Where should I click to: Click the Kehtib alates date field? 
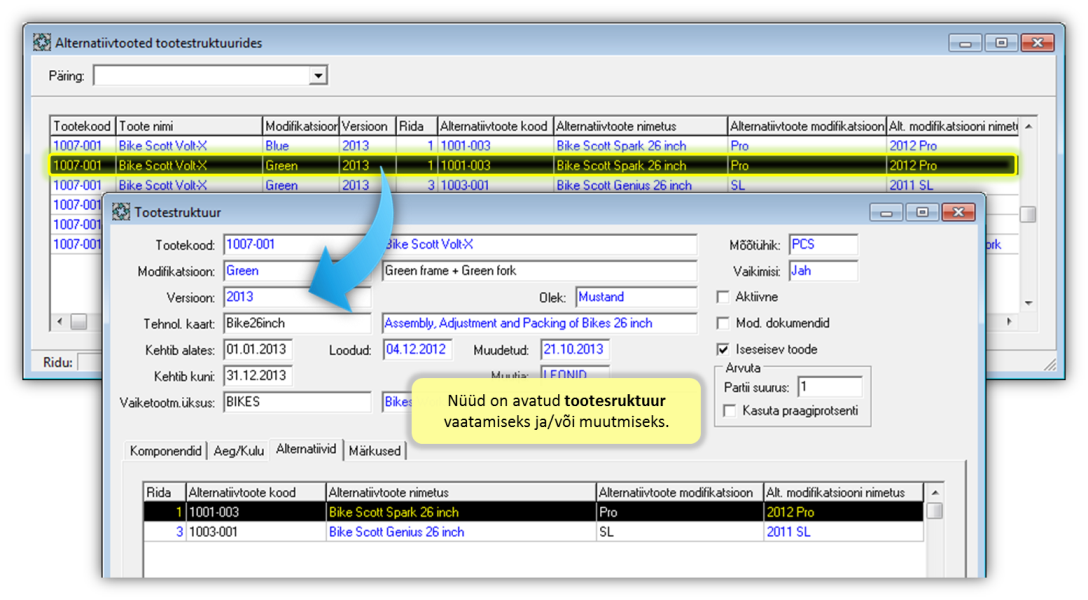coord(257,350)
